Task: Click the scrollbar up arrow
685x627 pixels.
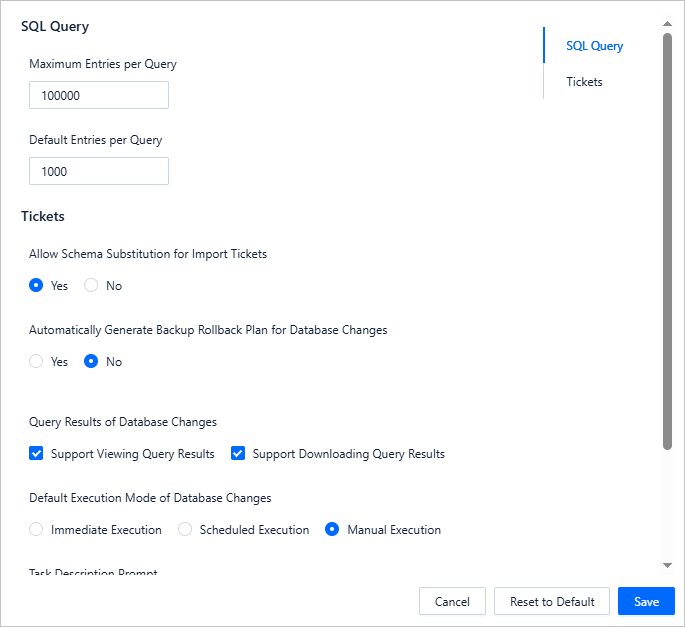Action: pos(667,23)
